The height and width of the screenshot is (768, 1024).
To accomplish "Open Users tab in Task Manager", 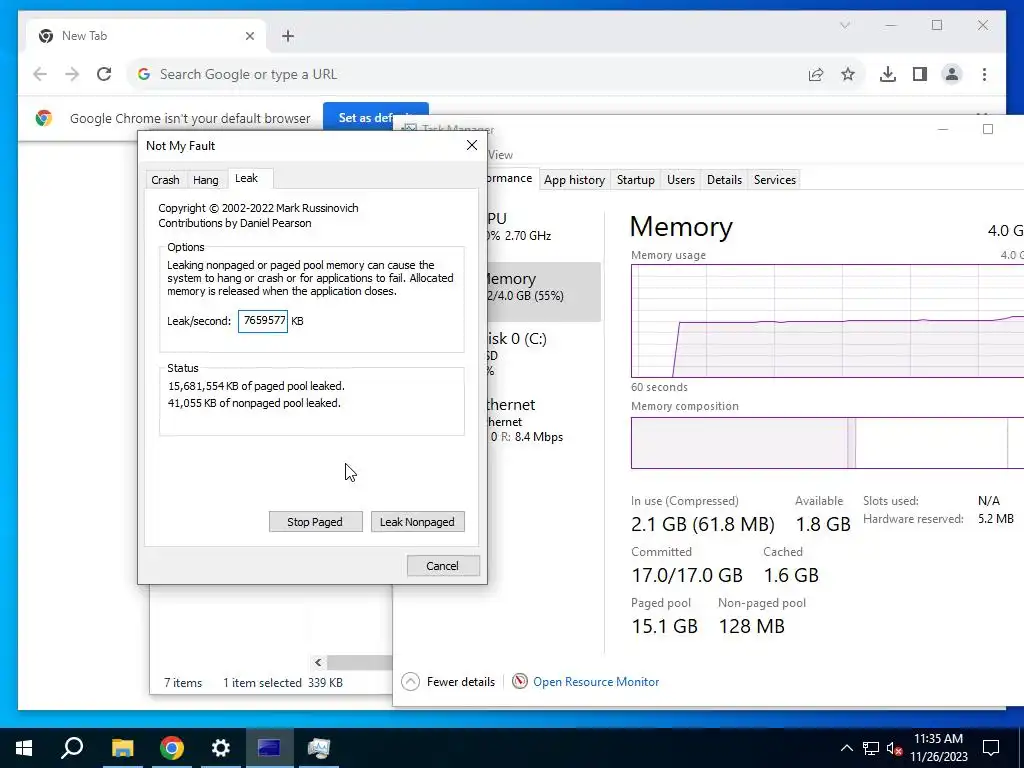I will click(680, 180).
